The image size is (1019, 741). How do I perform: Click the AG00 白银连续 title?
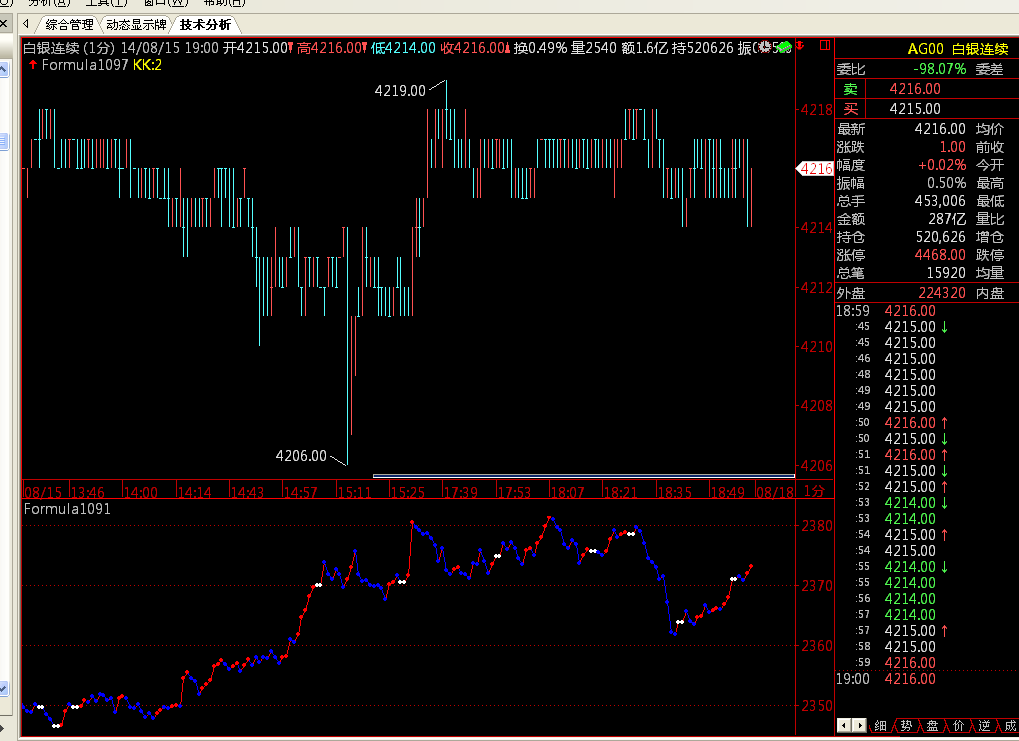coord(958,49)
